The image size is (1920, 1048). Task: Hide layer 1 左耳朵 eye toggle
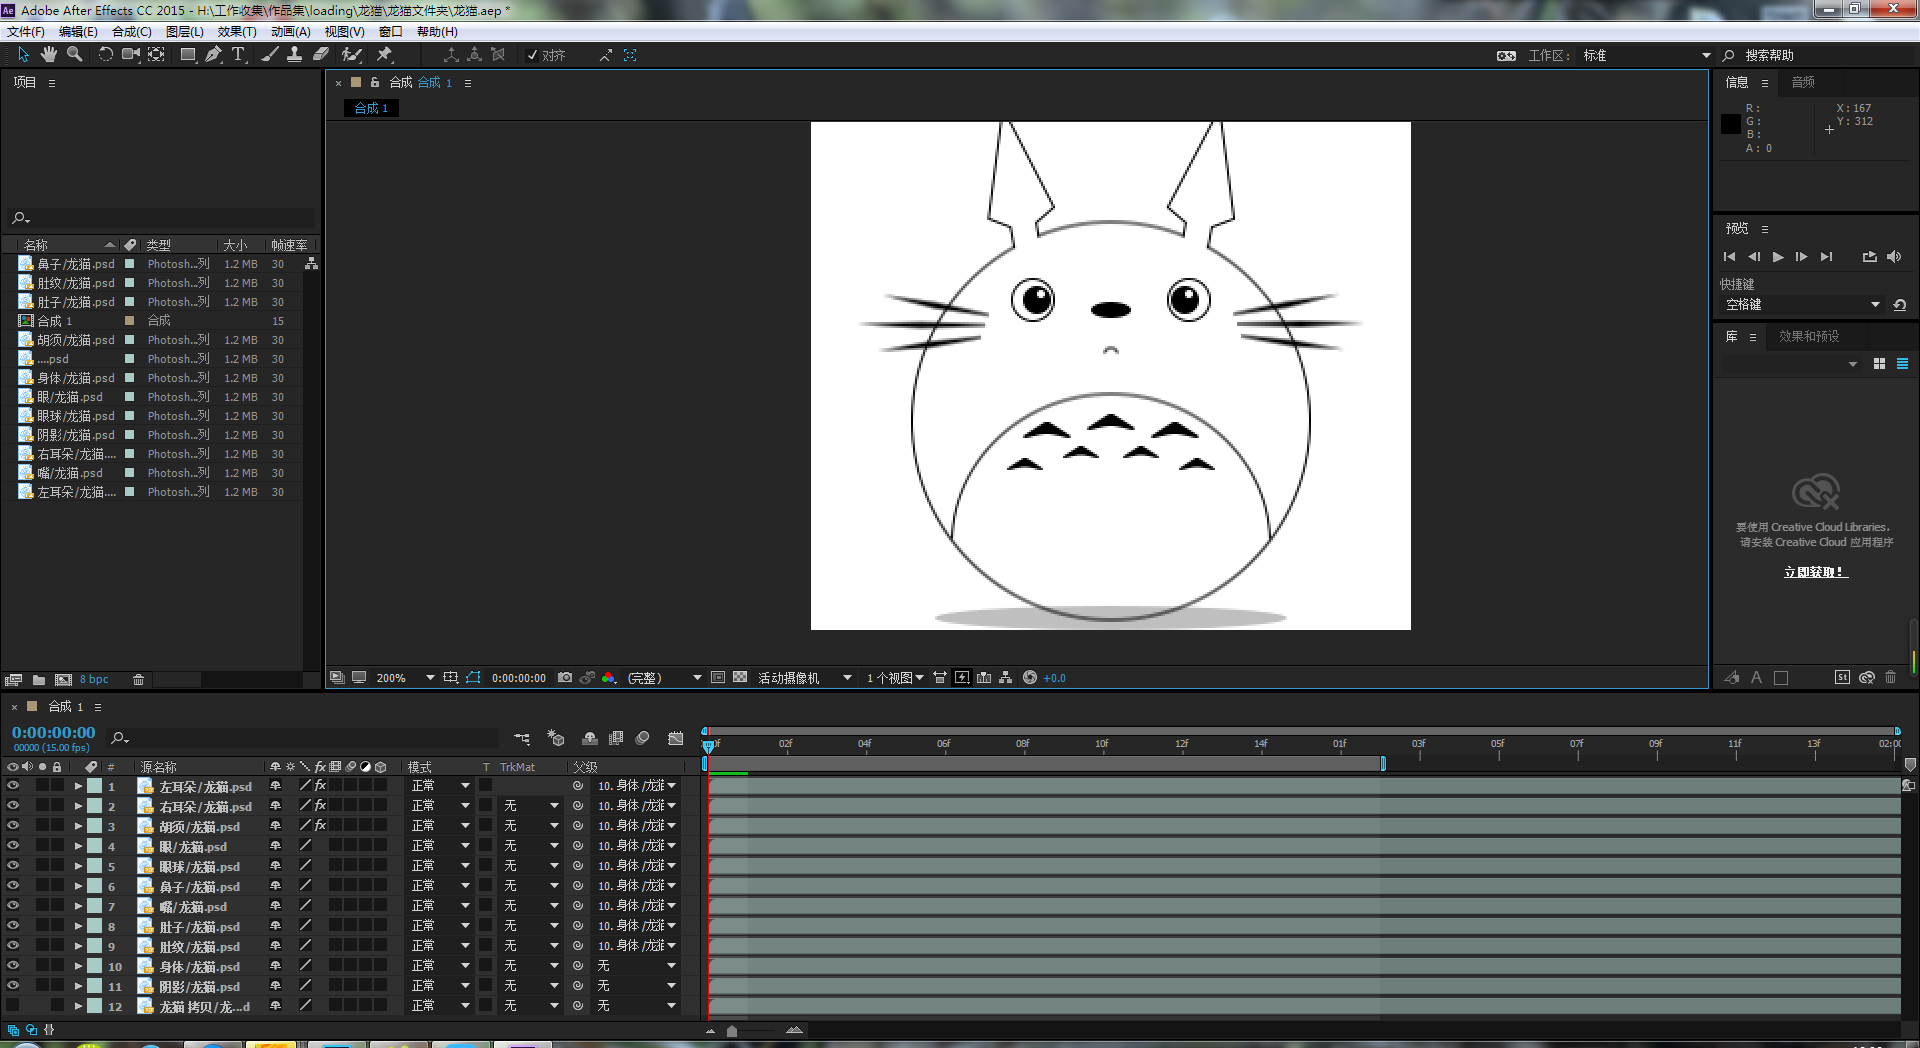coord(13,786)
